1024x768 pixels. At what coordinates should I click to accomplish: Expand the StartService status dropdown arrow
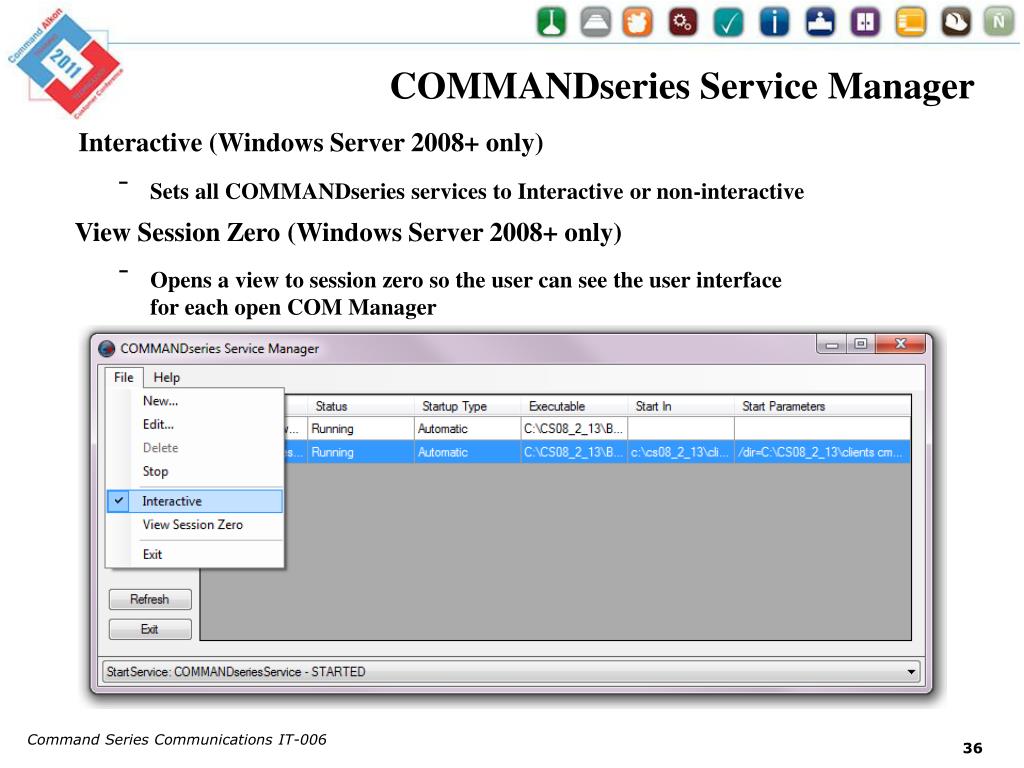[911, 672]
